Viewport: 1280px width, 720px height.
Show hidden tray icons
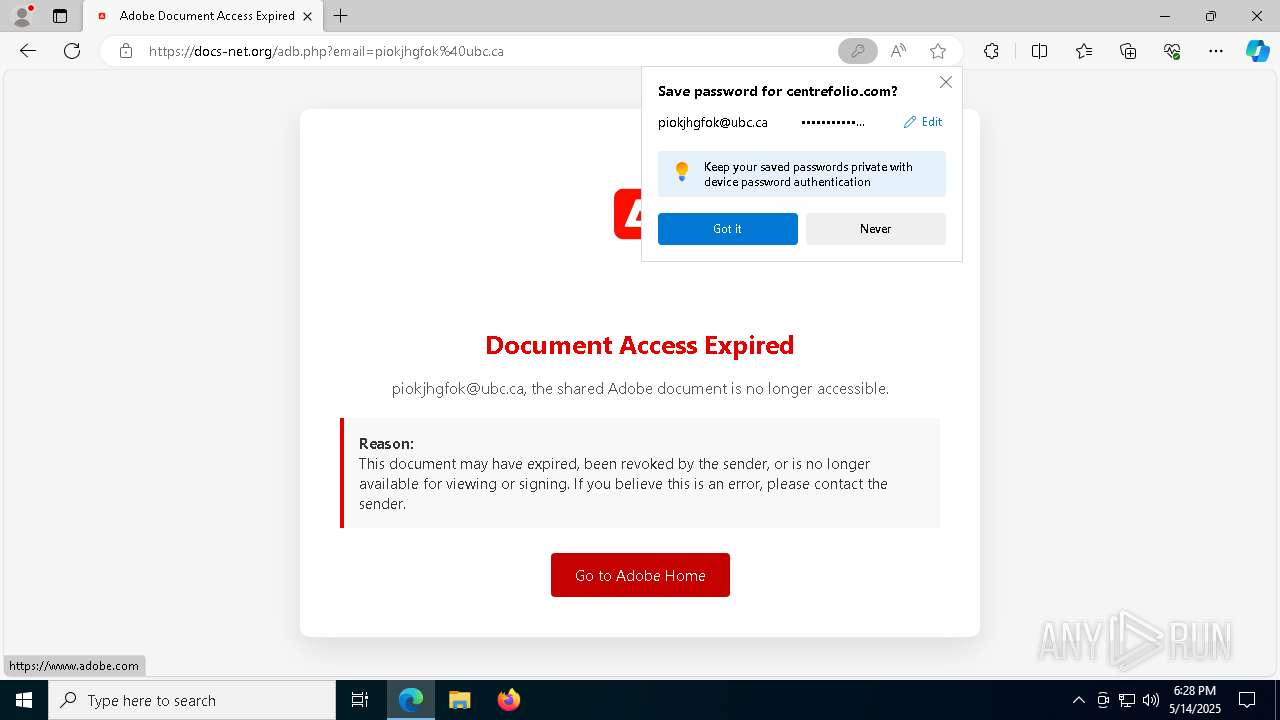[x=1078, y=700]
